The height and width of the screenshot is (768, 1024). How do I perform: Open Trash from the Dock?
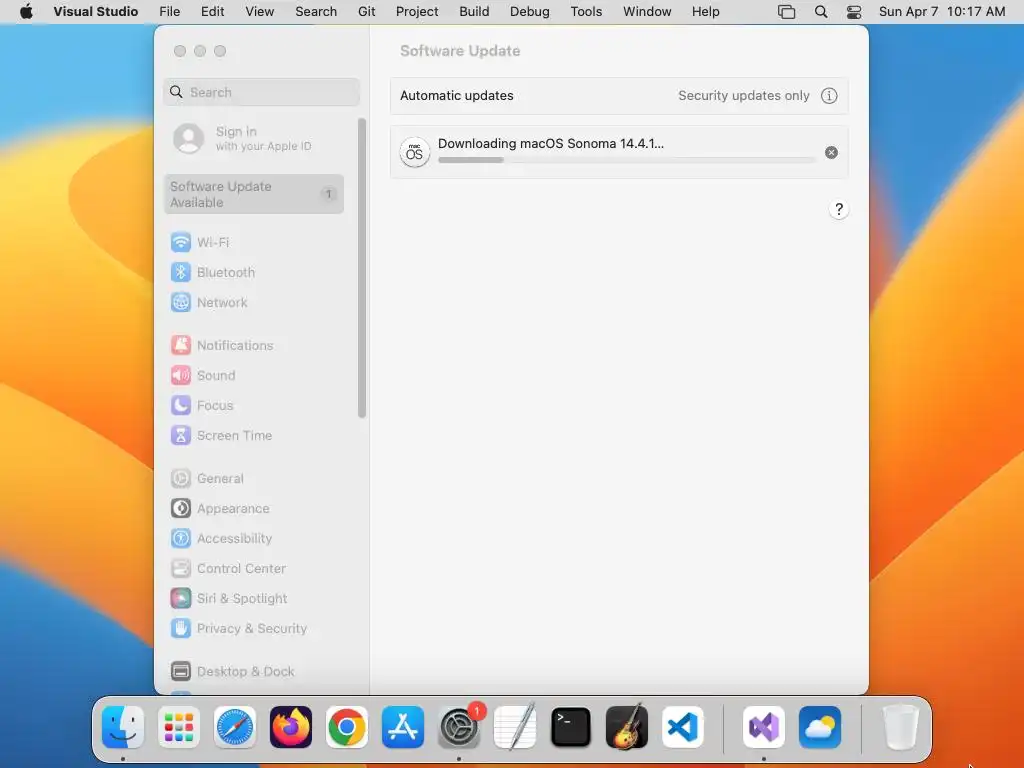[901, 727]
